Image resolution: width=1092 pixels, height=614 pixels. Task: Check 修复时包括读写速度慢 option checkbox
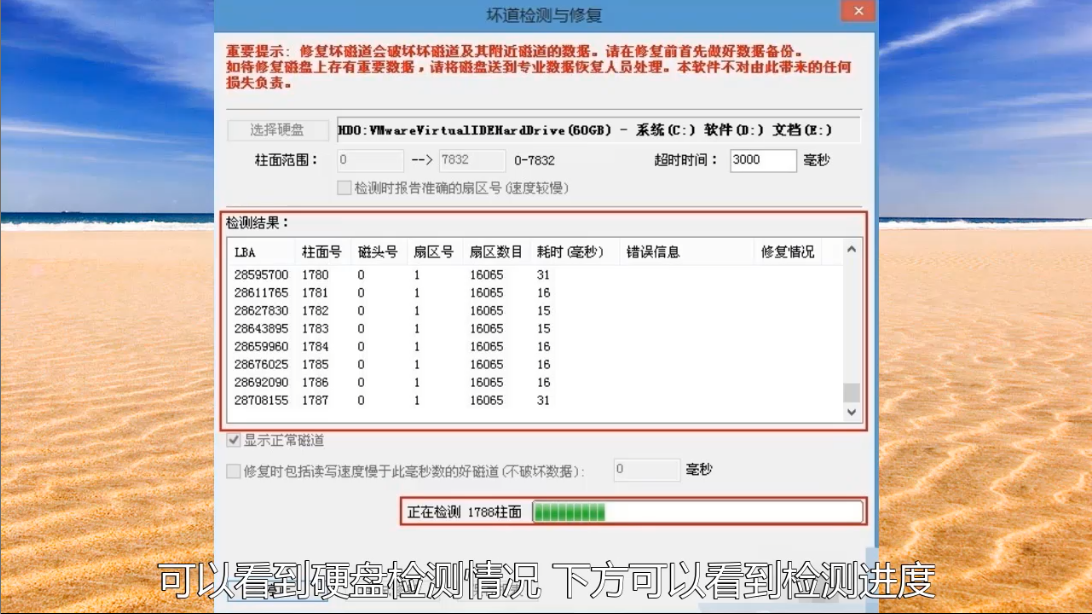click(x=234, y=471)
